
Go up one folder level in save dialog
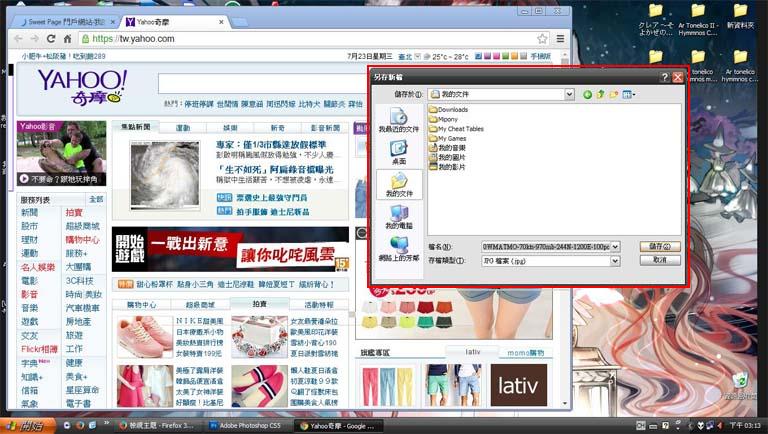[x=600, y=94]
